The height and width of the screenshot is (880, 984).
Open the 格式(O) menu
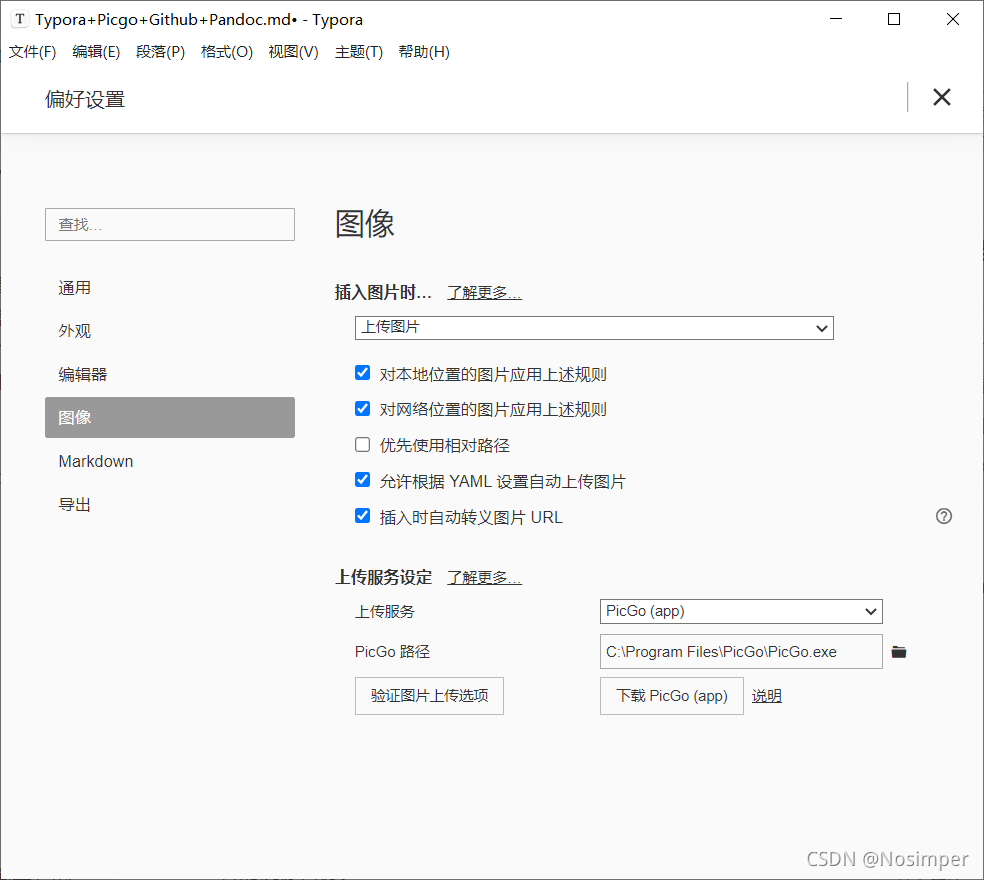[227, 52]
